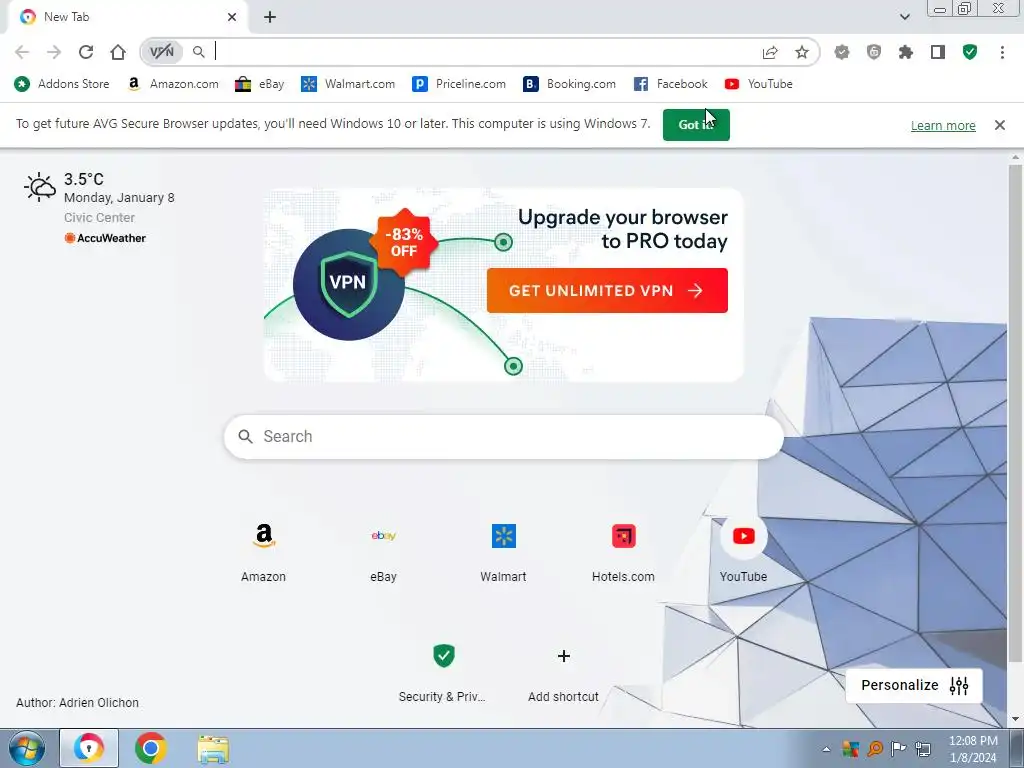Expand the tab search chevron
The height and width of the screenshot is (768, 1024).
click(x=904, y=17)
